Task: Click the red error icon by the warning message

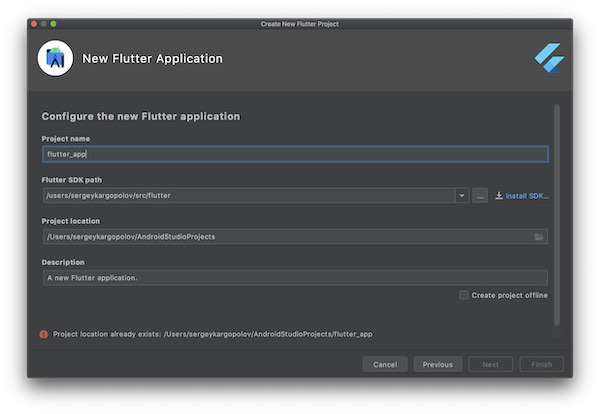Action: [x=44, y=334]
